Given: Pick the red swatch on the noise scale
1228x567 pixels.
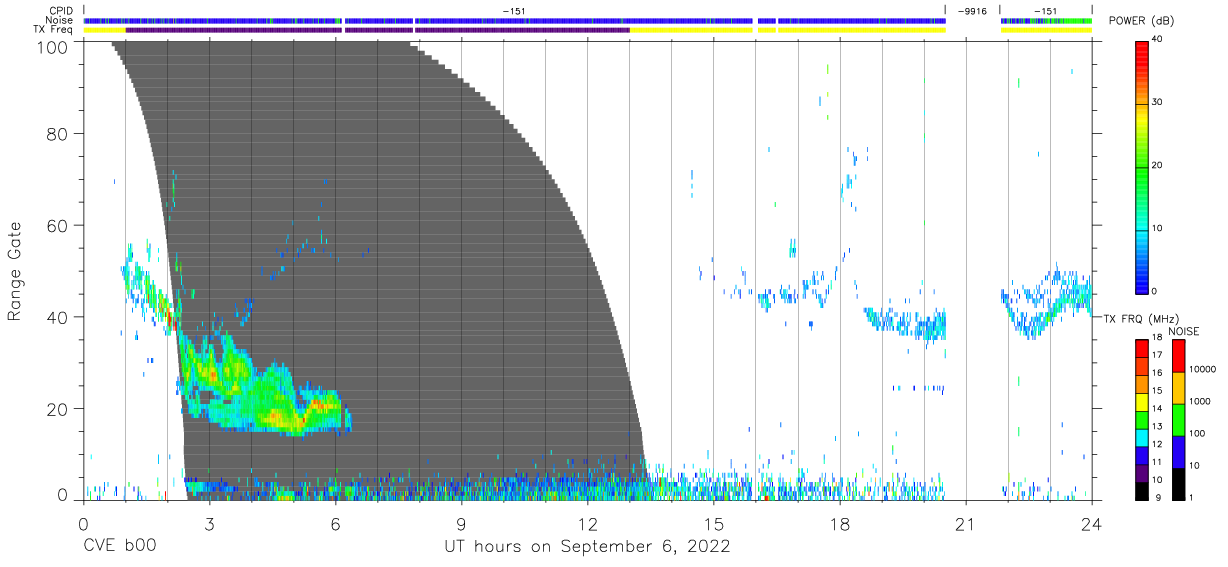Looking at the screenshot, I should click(x=1178, y=356).
